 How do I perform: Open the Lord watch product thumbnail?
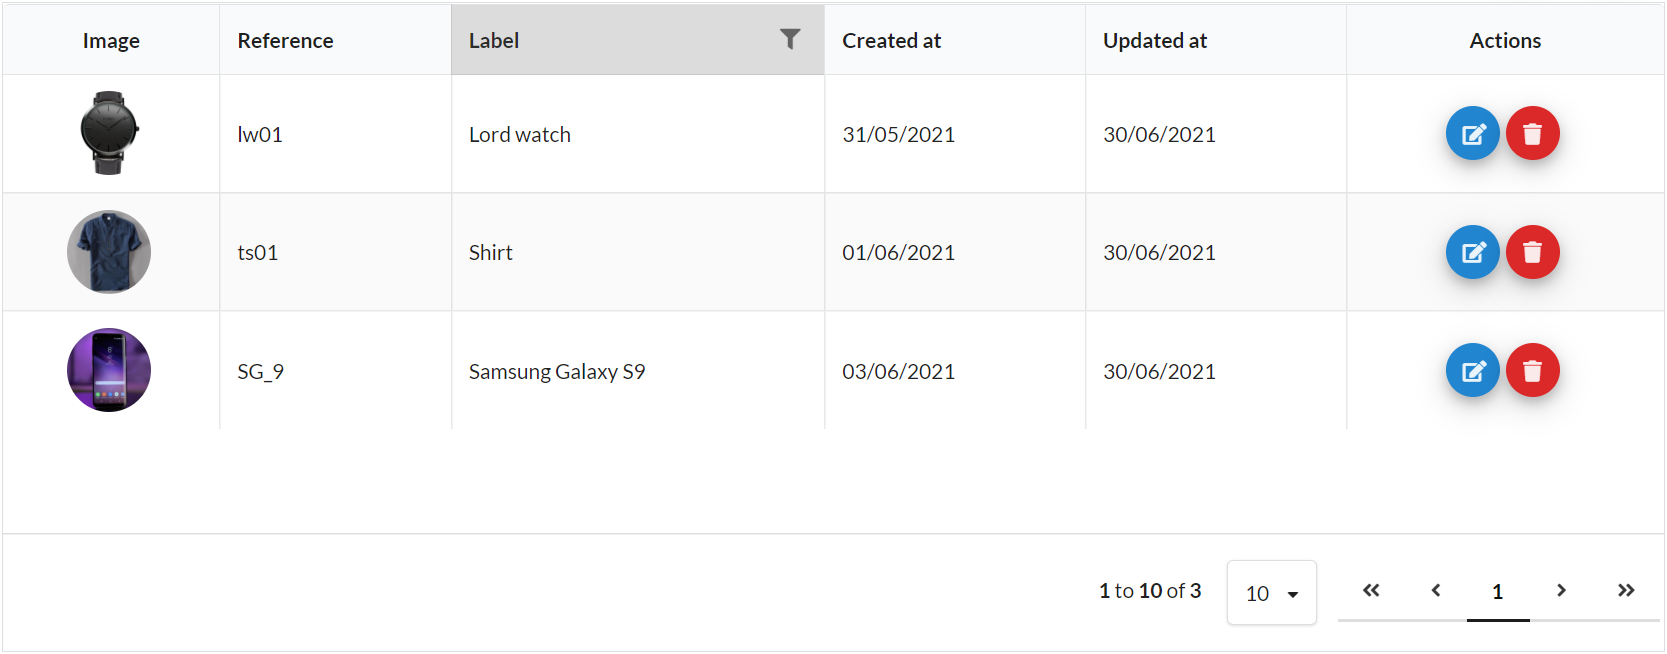click(x=109, y=133)
